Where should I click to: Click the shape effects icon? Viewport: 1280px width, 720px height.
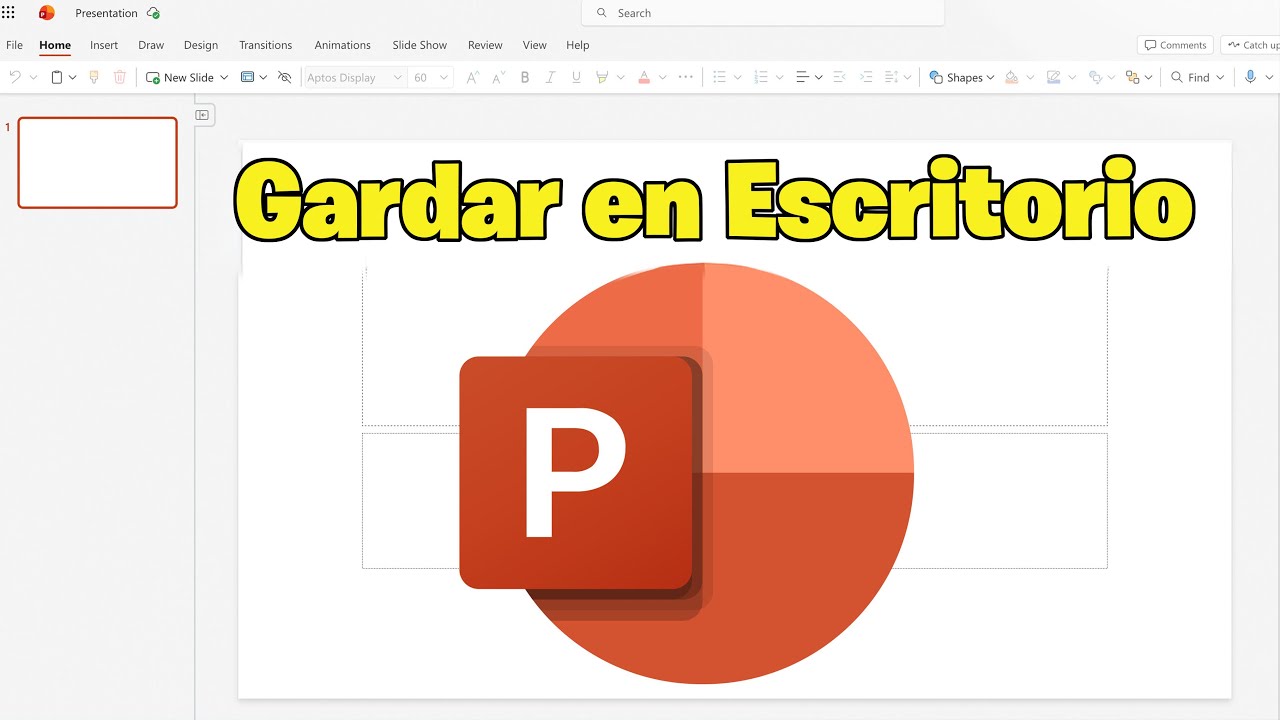1096,77
